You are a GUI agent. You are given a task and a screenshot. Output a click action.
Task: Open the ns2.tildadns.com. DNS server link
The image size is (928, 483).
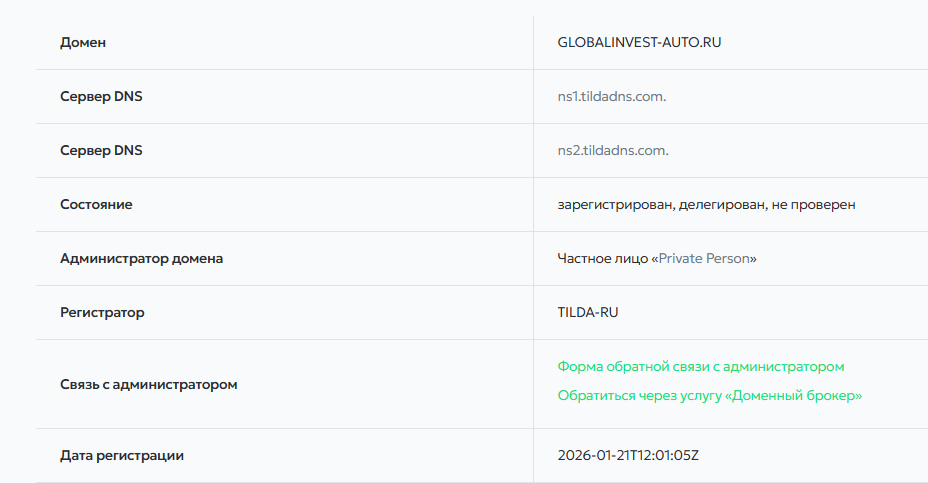[x=612, y=151]
